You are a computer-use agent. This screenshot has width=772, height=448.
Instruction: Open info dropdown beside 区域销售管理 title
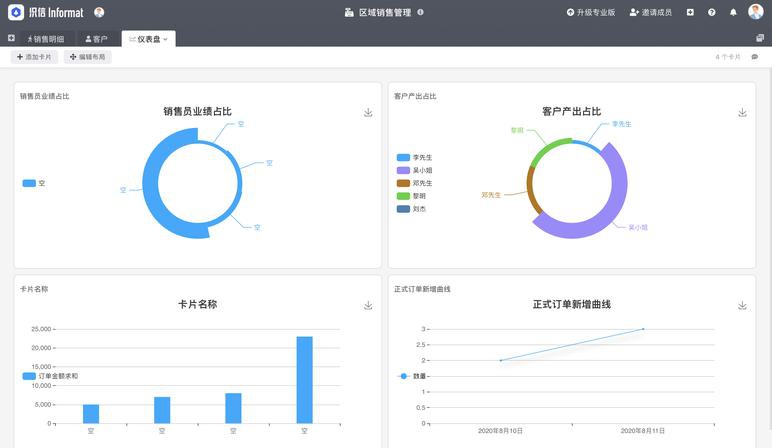pos(420,12)
